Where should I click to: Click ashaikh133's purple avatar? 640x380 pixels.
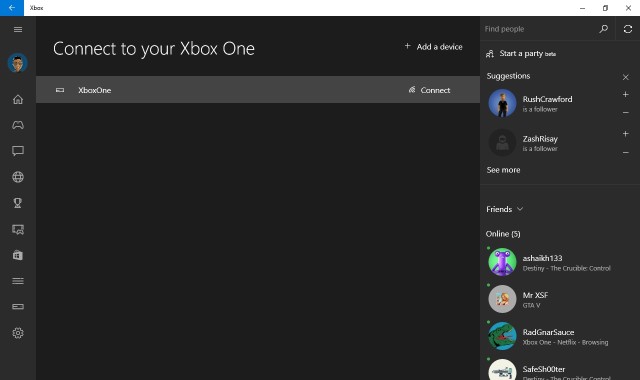502,262
